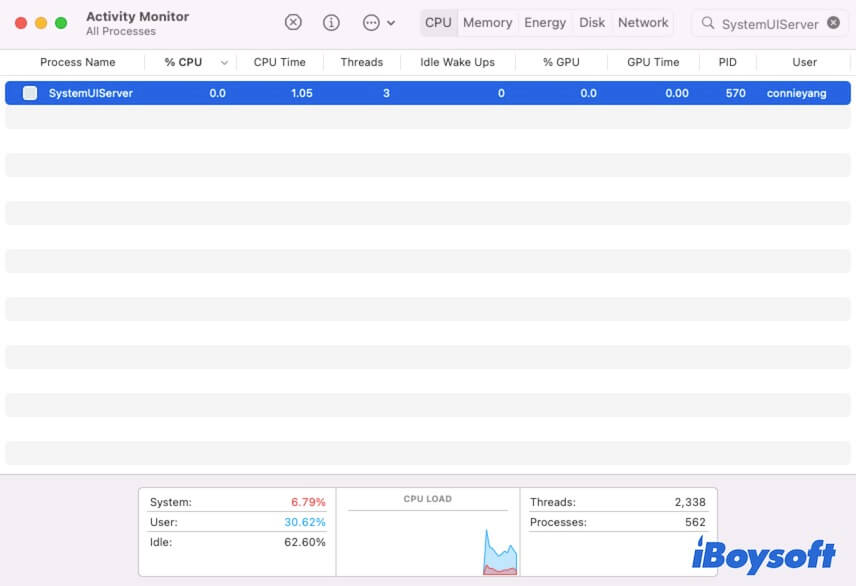This screenshot has width=856, height=586.
Task: Sort by the PID column header
Action: (727, 62)
